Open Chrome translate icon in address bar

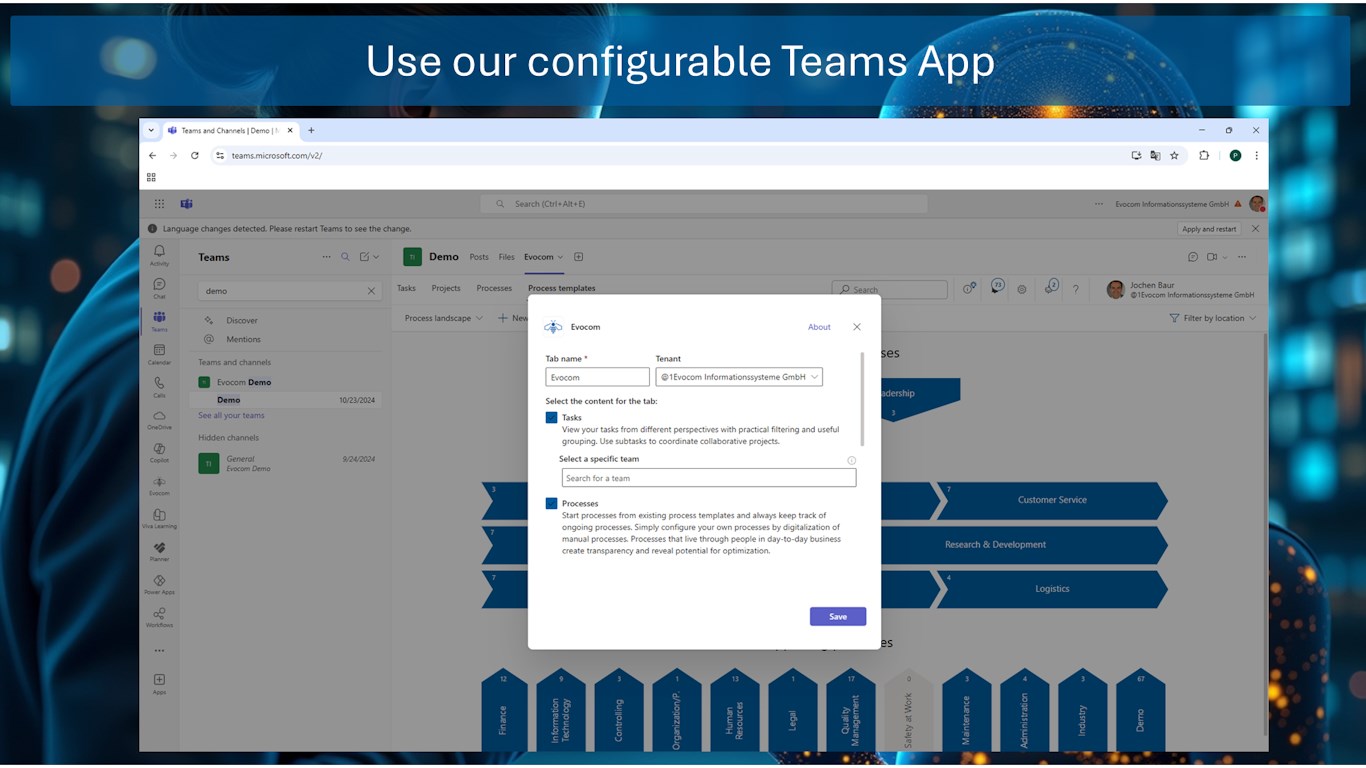(1155, 156)
